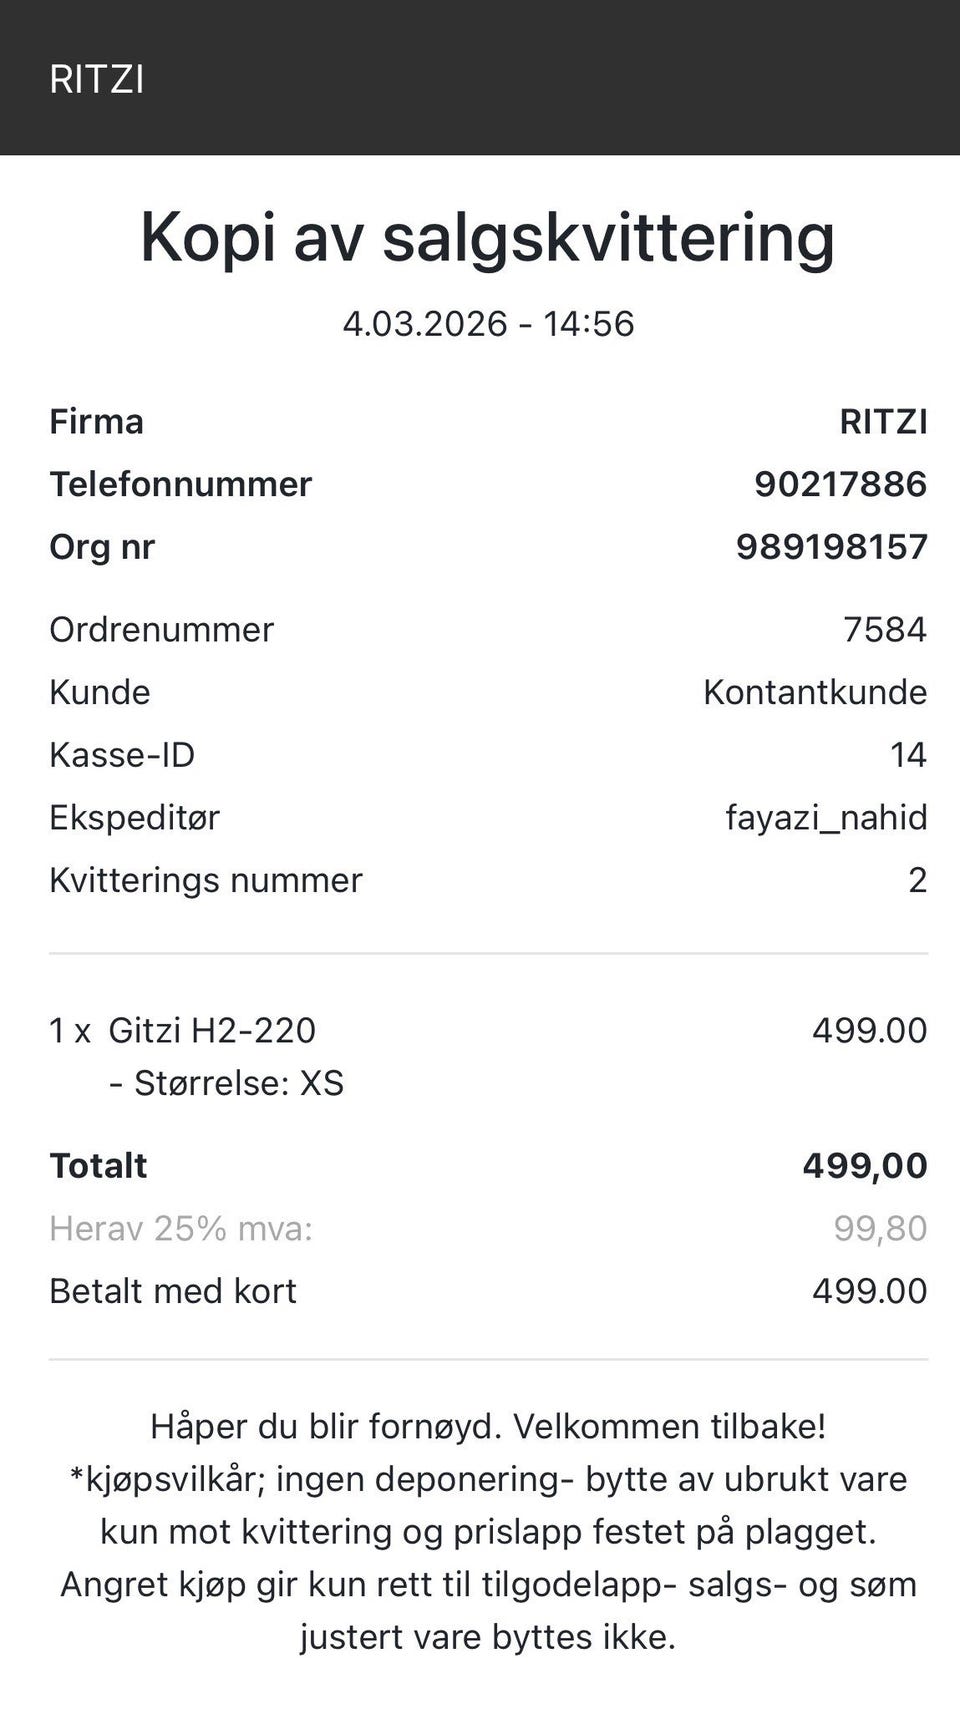Select the Gitzi H2-220 item line

pyautogui.click(x=182, y=1030)
